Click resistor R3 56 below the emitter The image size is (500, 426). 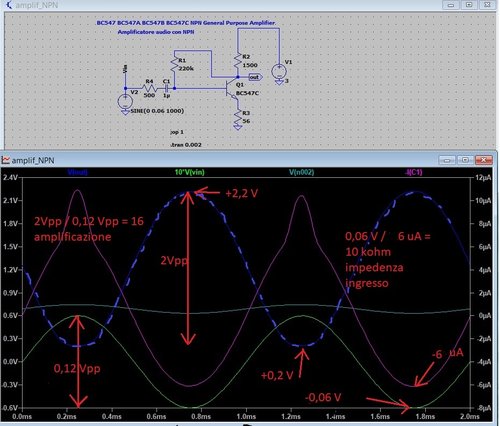(x=237, y=117)
